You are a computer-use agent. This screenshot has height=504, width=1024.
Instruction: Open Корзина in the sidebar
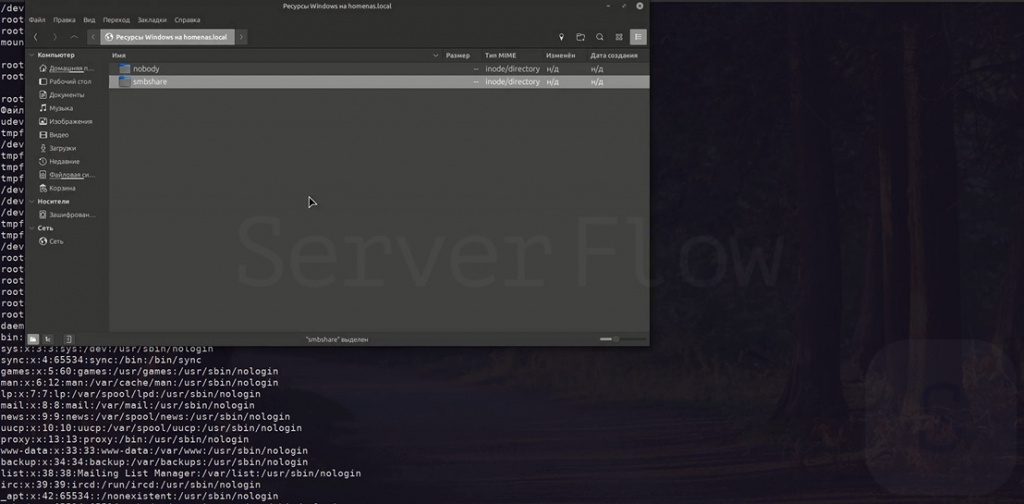tap(61, 188)
